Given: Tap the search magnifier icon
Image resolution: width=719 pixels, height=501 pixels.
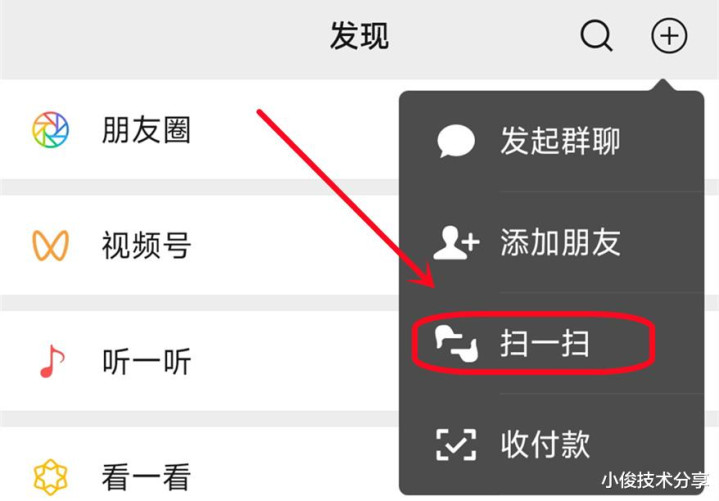Looking at the screenshot, I should coord(596,36).
